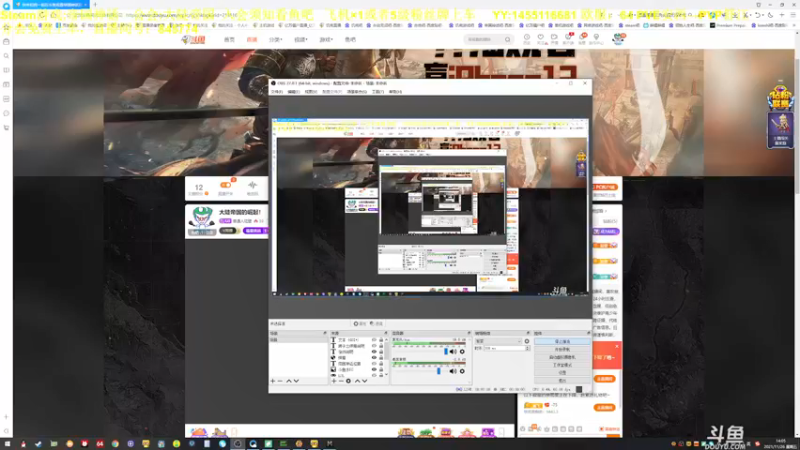Start the OBS virtual camera
Viewport: 800px width, 450px height.
(562, 357)
